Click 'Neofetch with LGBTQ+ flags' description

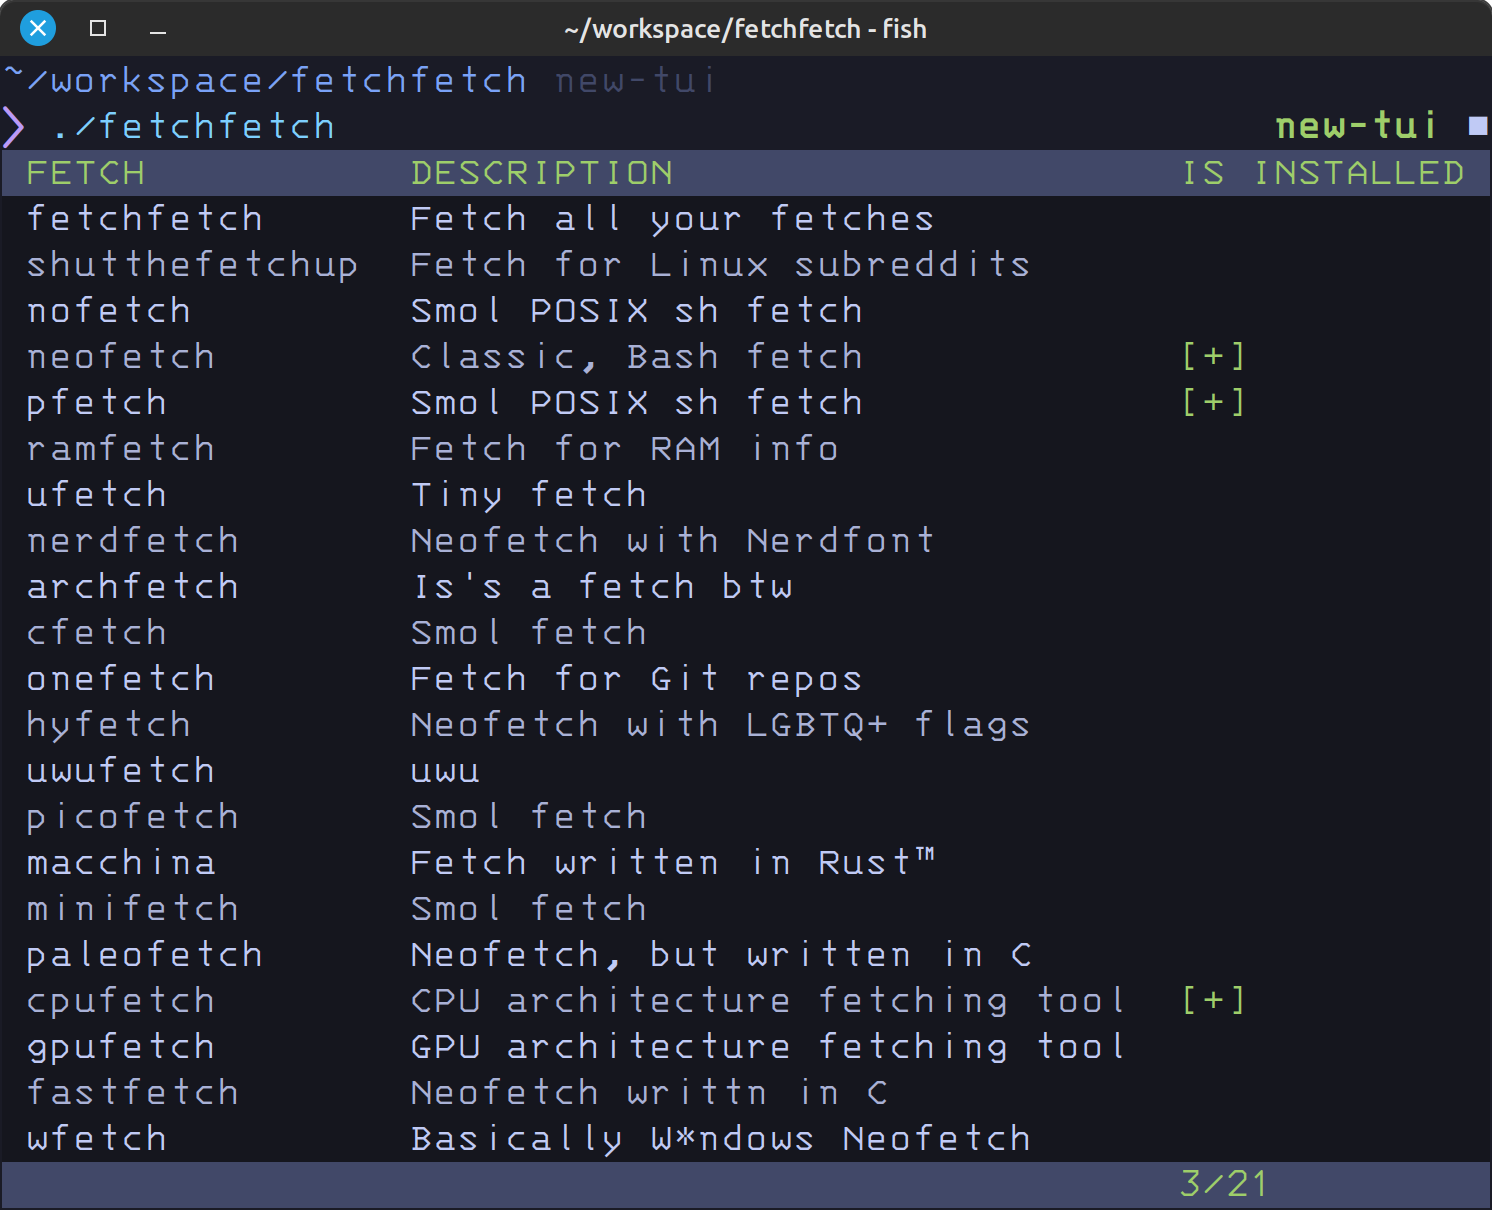[720, 725]
